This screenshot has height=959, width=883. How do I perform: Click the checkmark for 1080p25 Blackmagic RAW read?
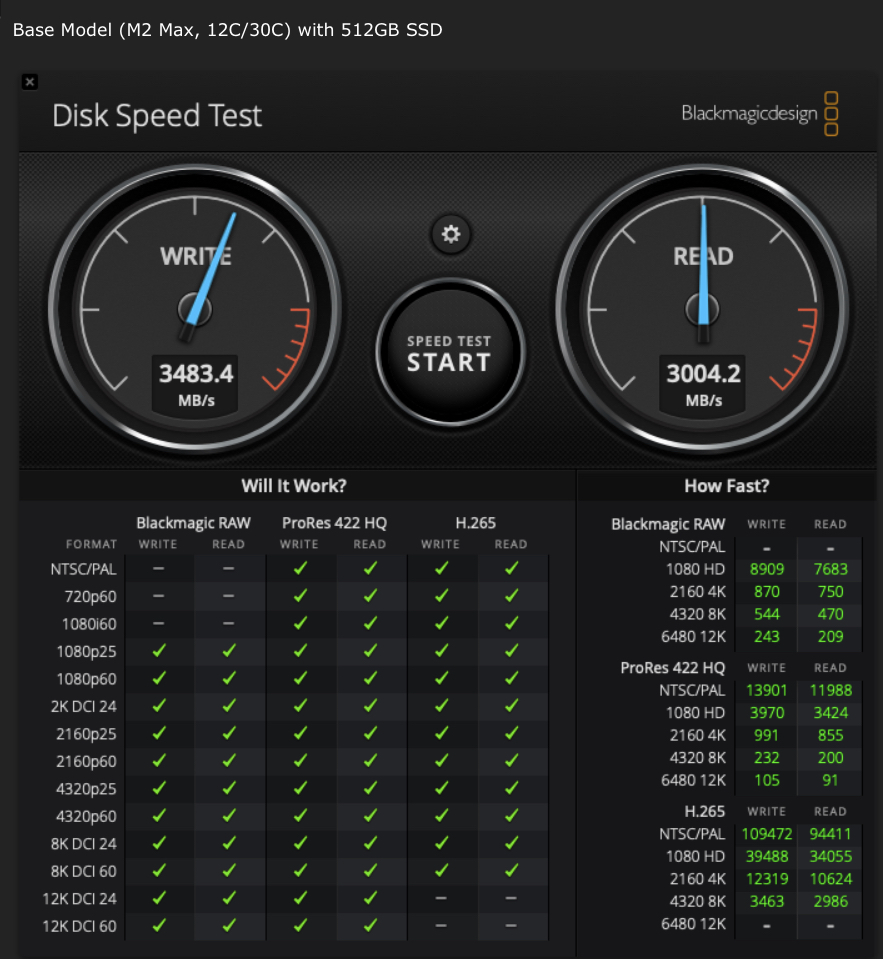tap(228, 651)
